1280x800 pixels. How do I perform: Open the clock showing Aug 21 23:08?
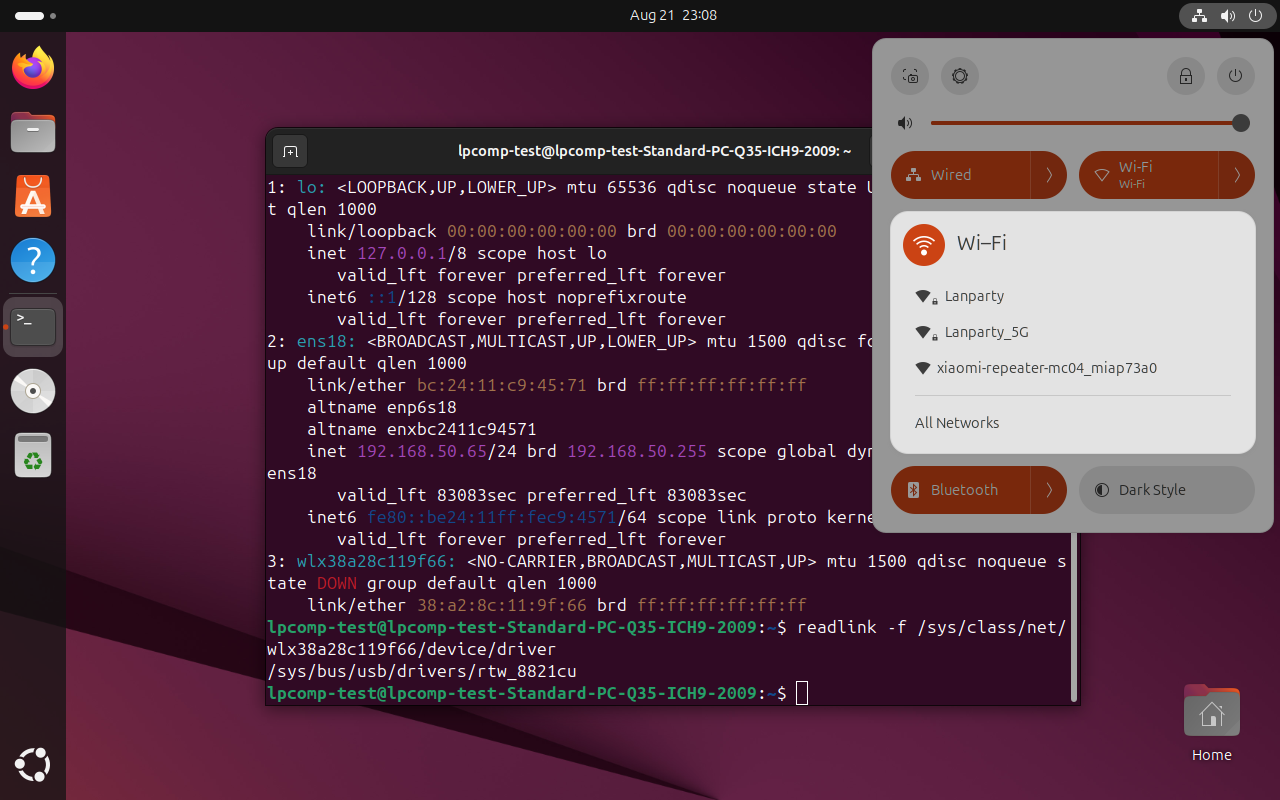(673, 15)
